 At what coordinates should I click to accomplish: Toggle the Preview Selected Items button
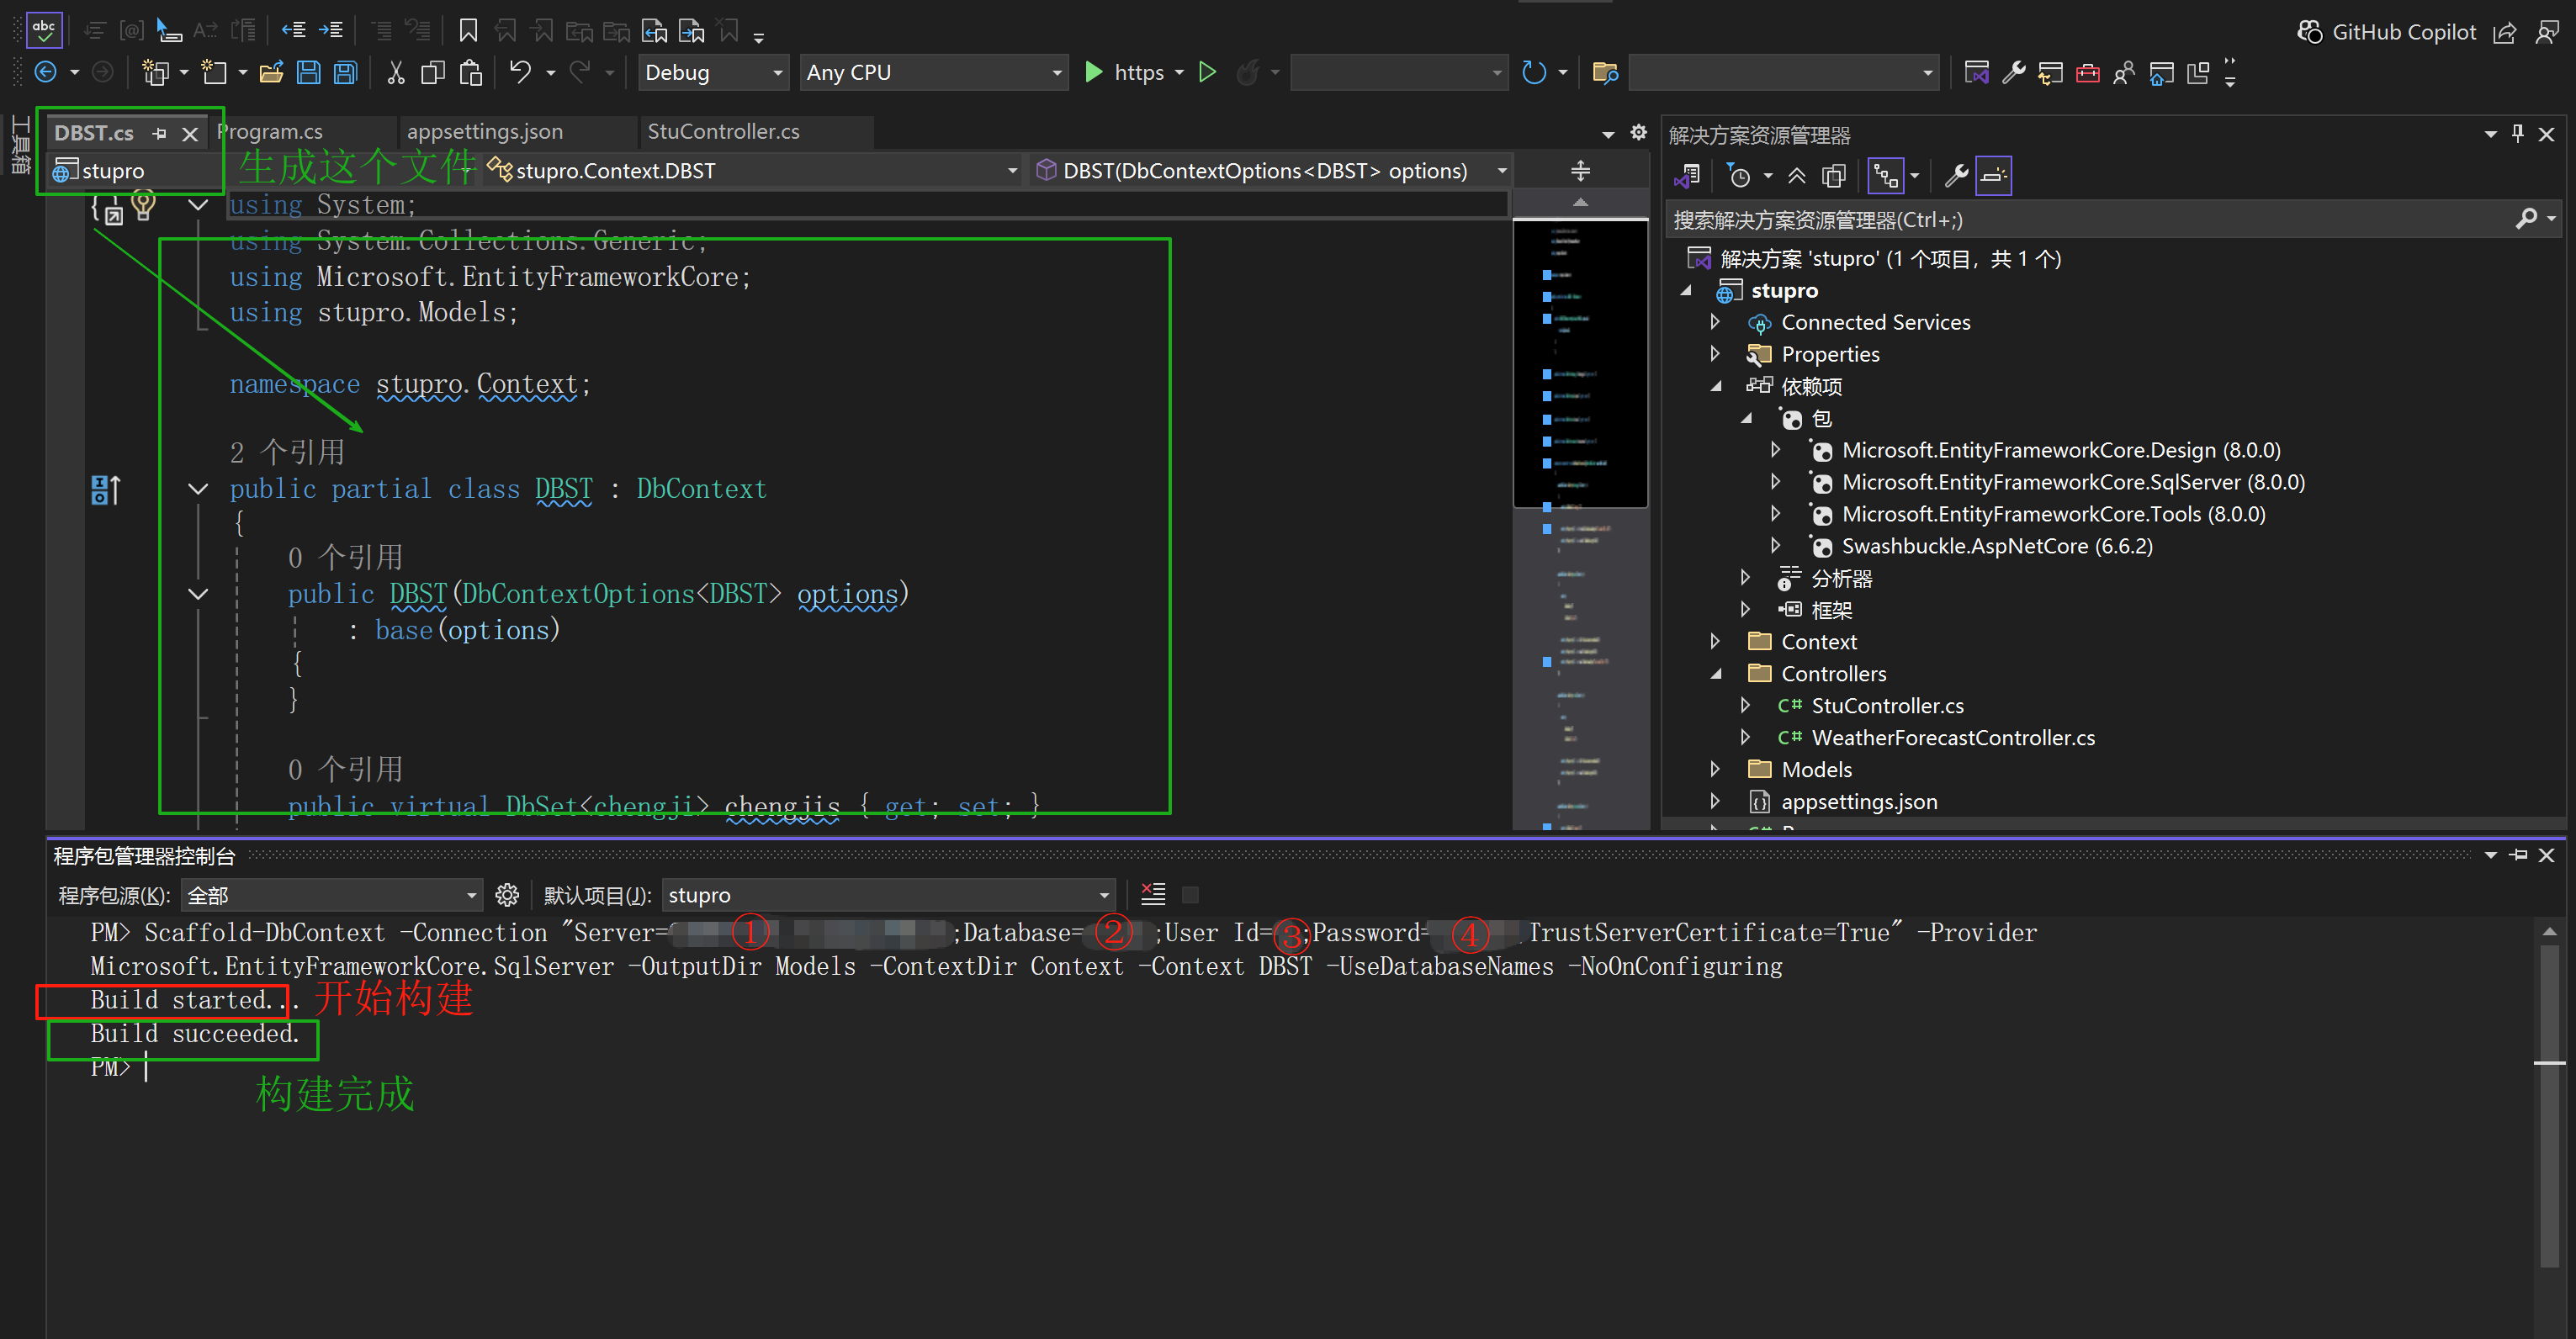coord(1993,176)
